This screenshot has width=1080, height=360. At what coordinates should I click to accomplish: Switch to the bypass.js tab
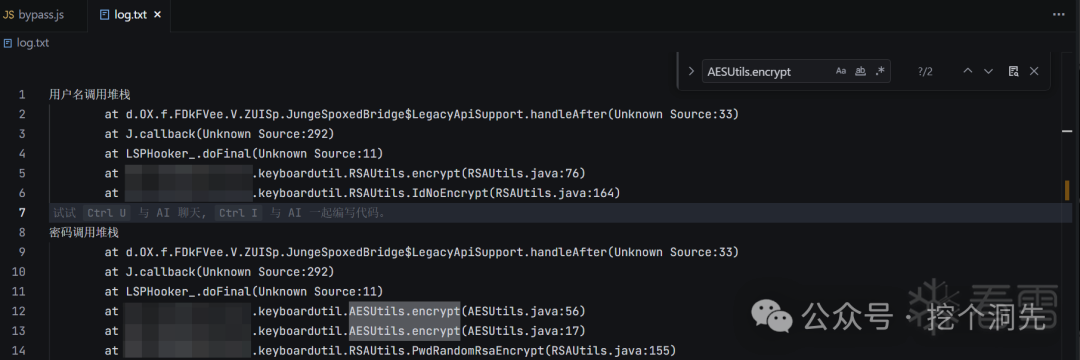(41, 14)
